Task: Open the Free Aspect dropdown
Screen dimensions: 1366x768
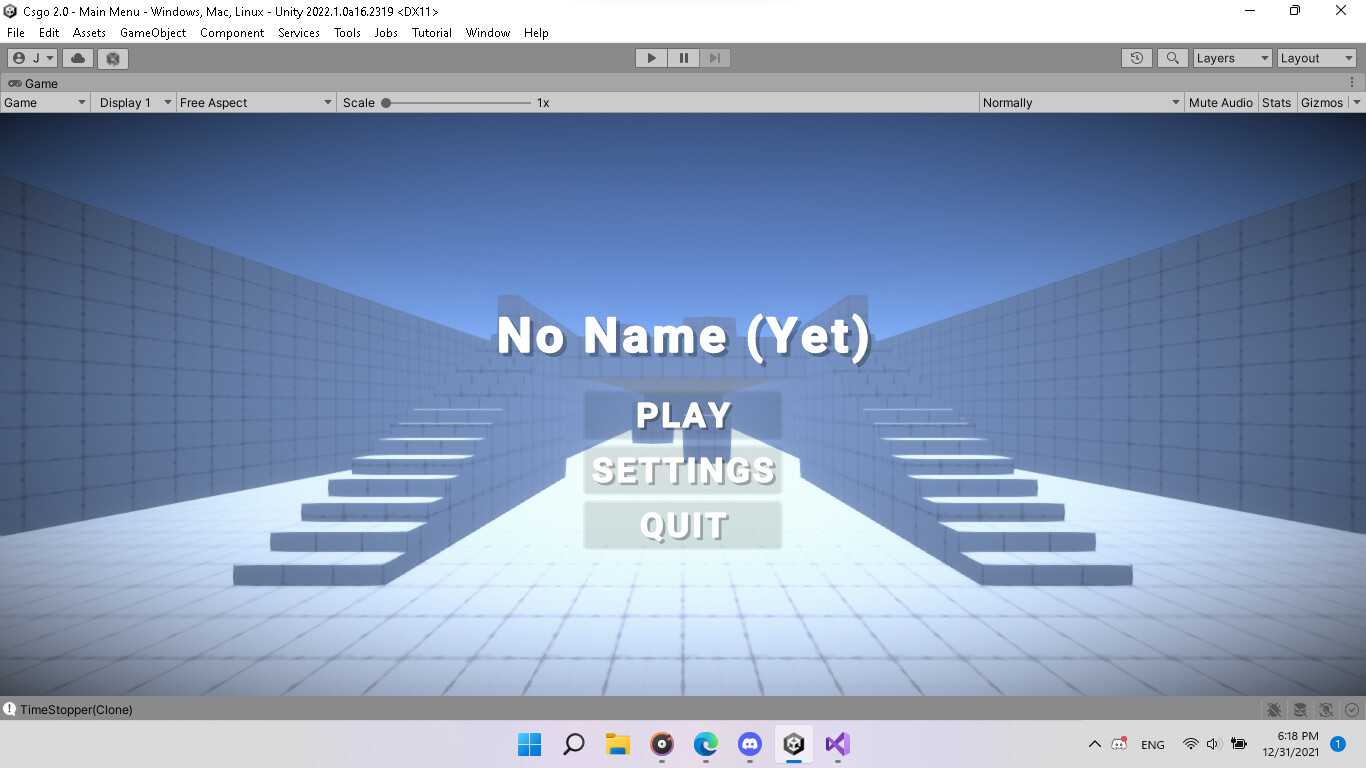Action: click(255, 102)
